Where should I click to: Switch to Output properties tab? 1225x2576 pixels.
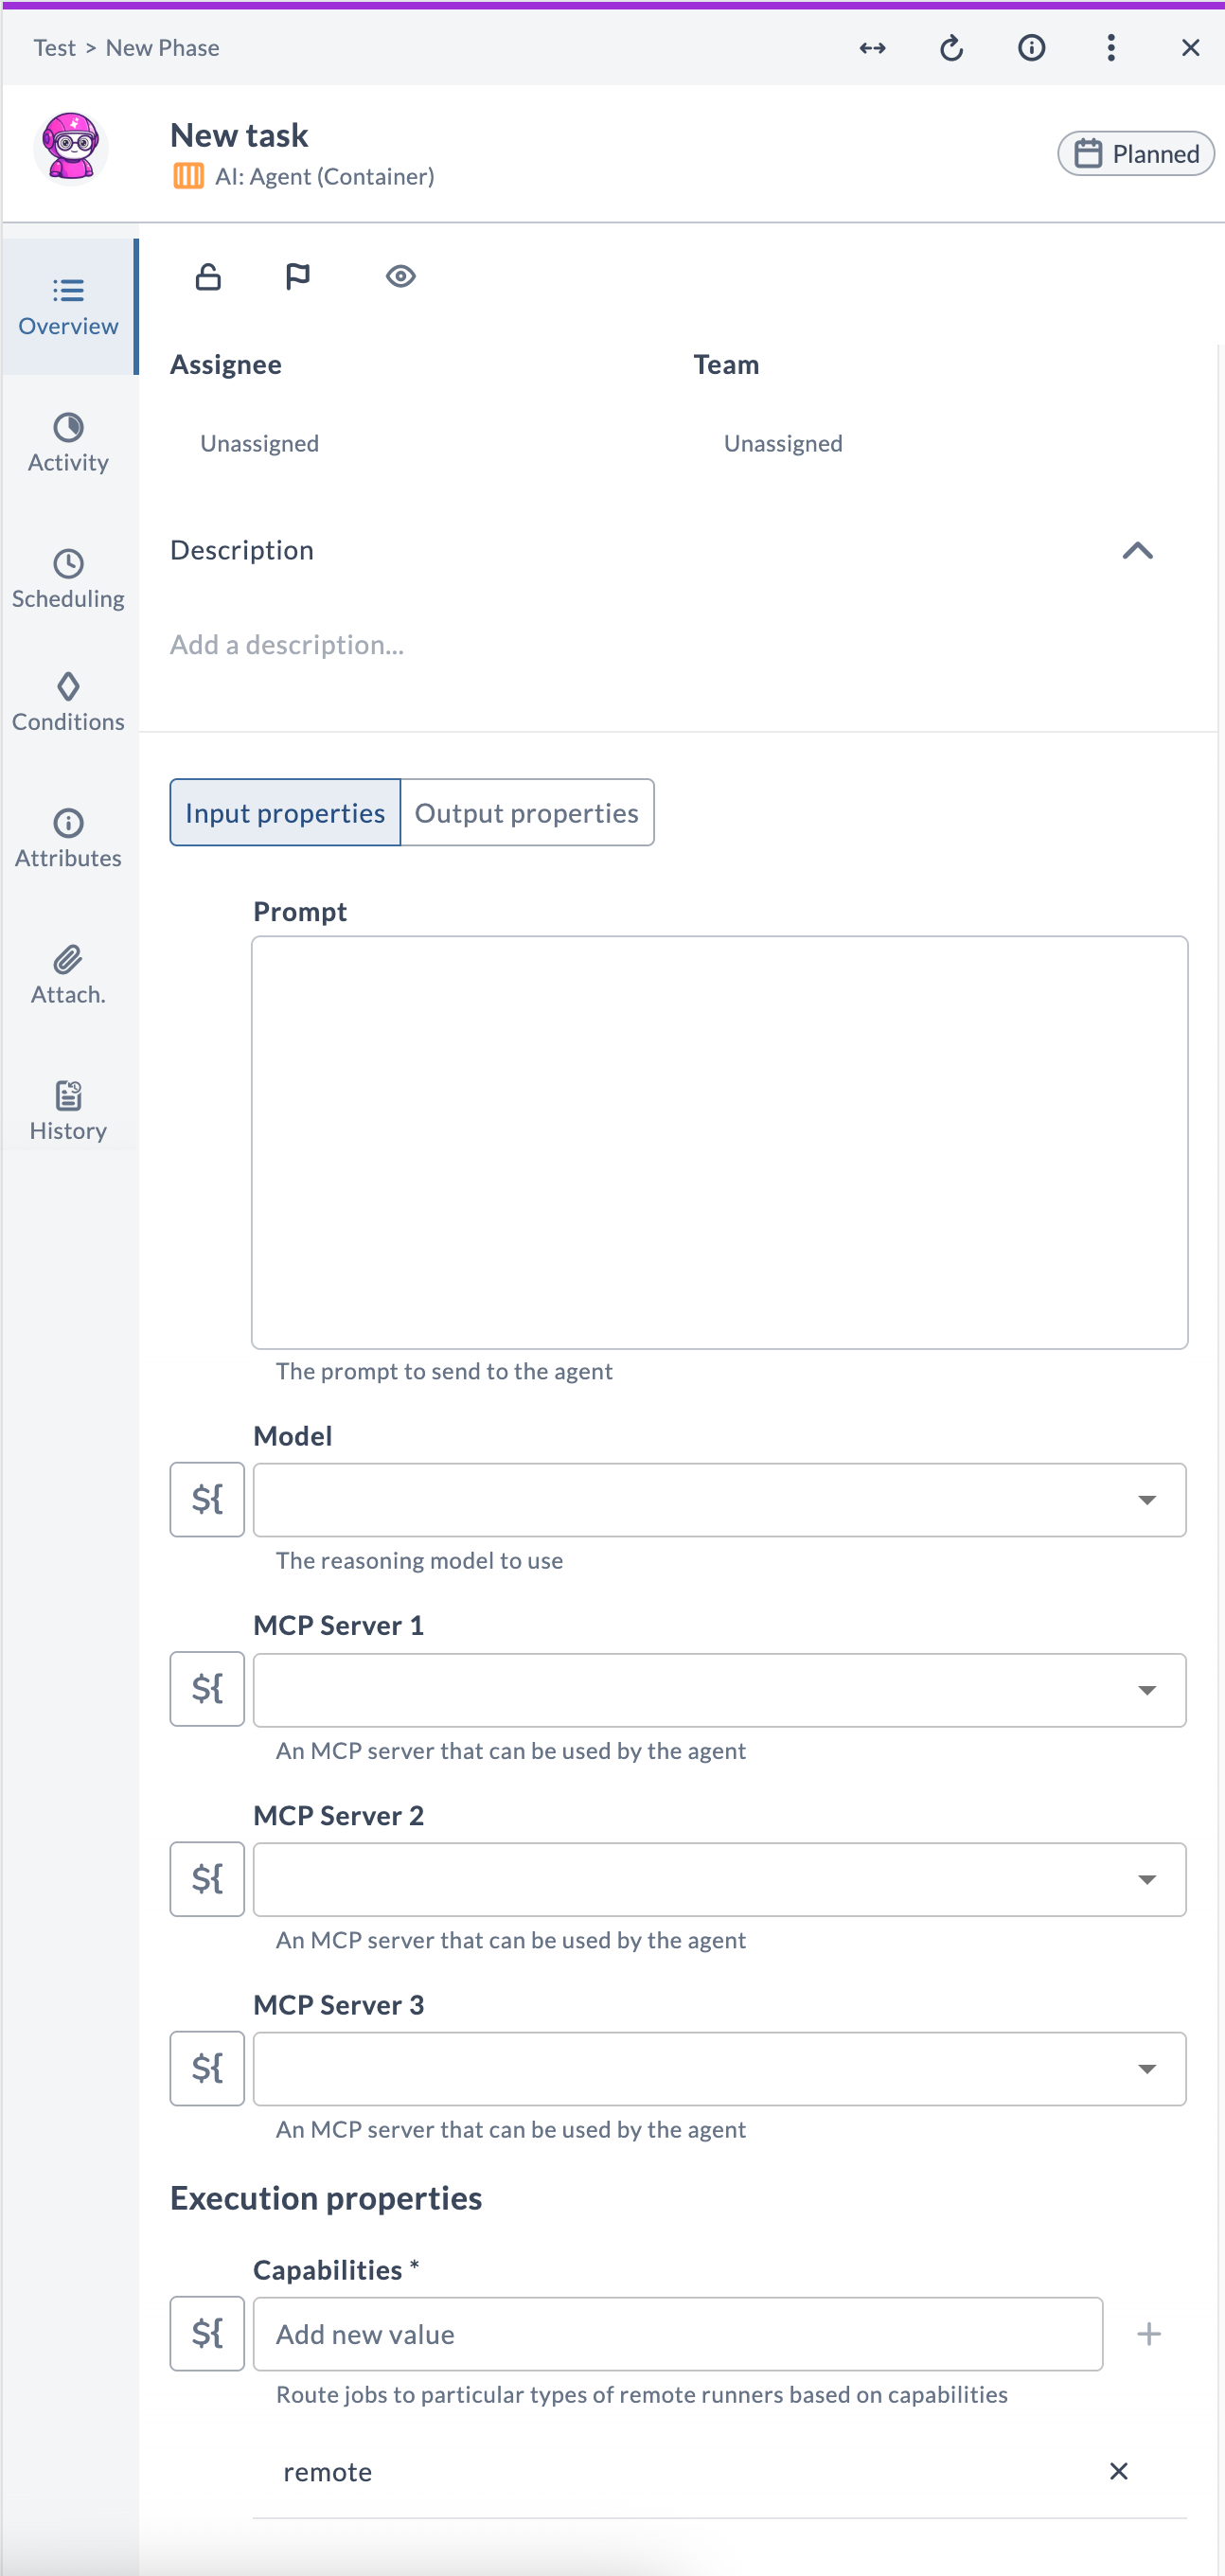click(x=527, y=812)
